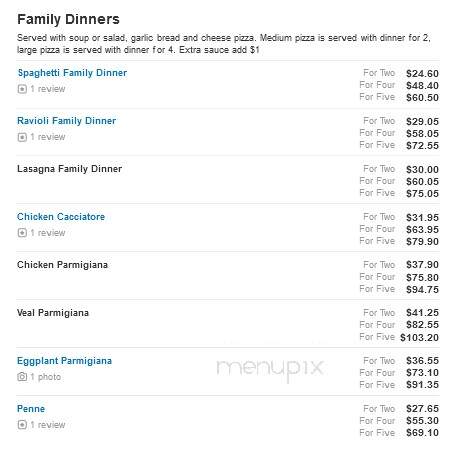Open the Eggplant Parmigiana link

(64, 361)
